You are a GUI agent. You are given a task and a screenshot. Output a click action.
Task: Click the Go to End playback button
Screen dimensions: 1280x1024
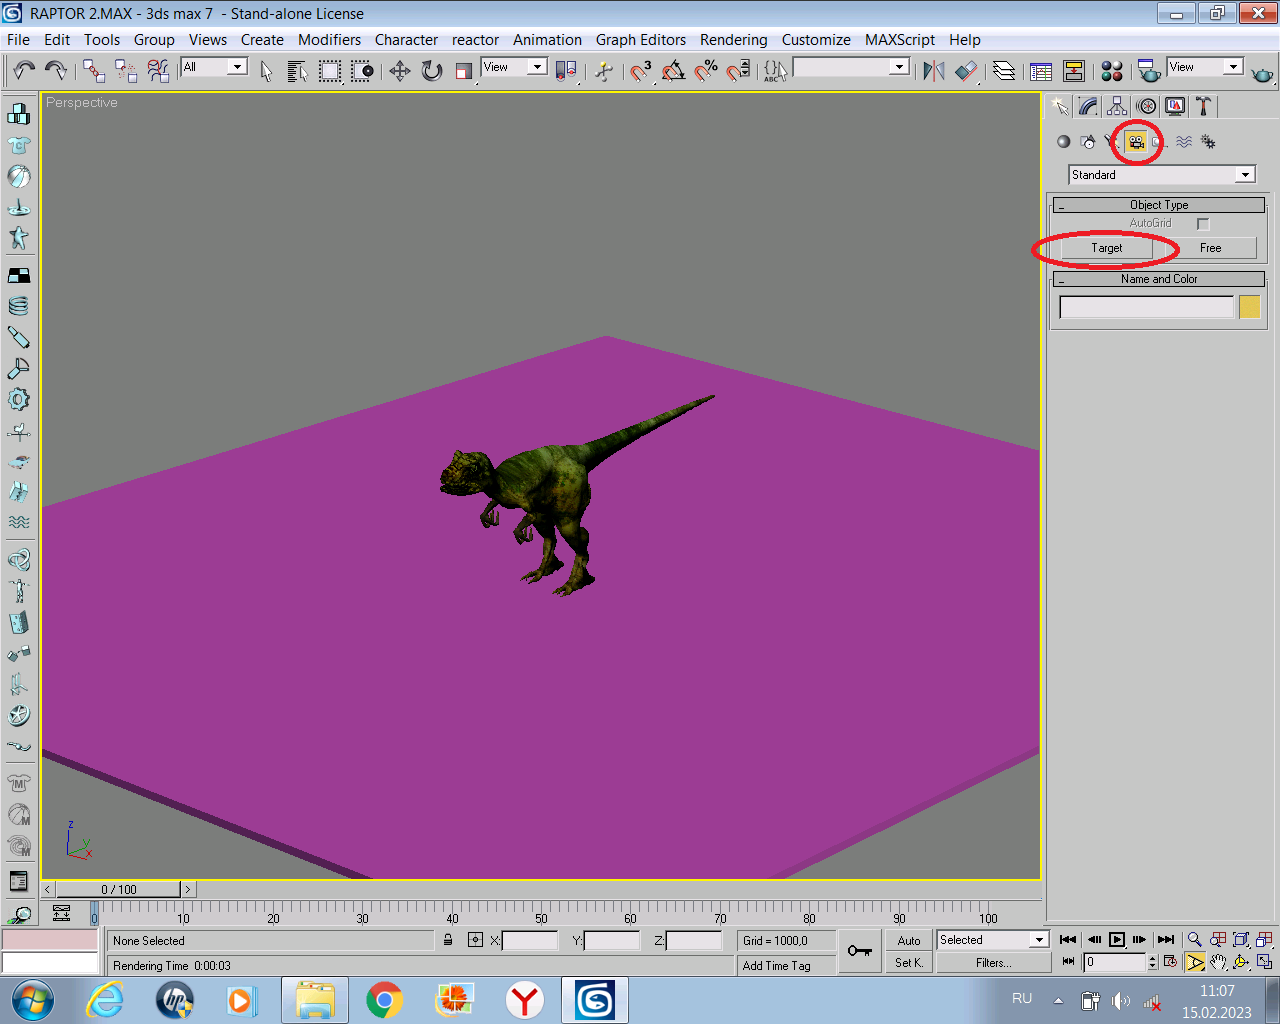(1166, 940)
